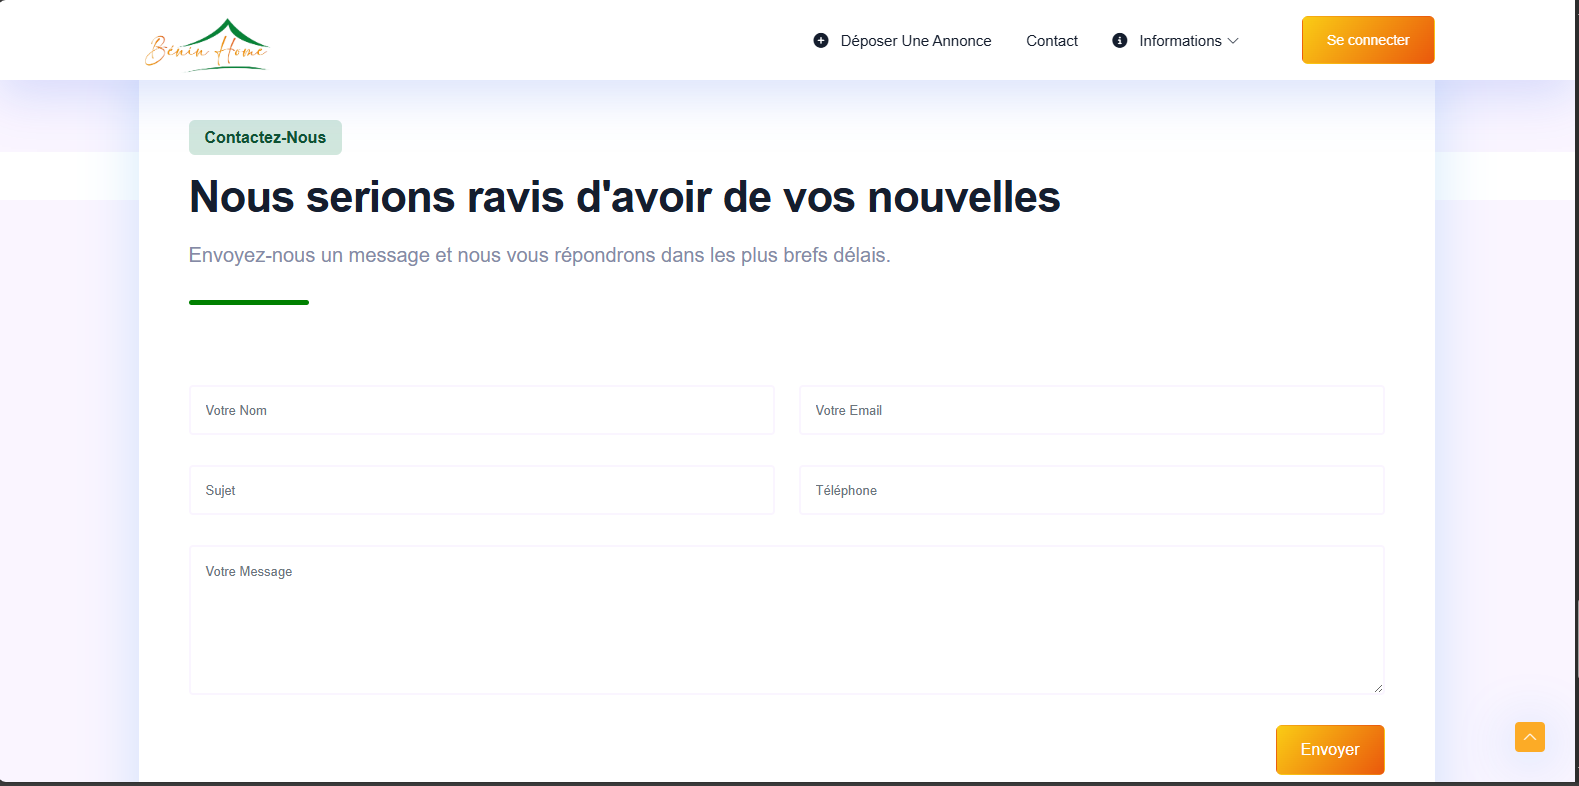Click the info icon beside Informations
Viewport: 1579px width, 786px height.
(x=1120, y=41)
